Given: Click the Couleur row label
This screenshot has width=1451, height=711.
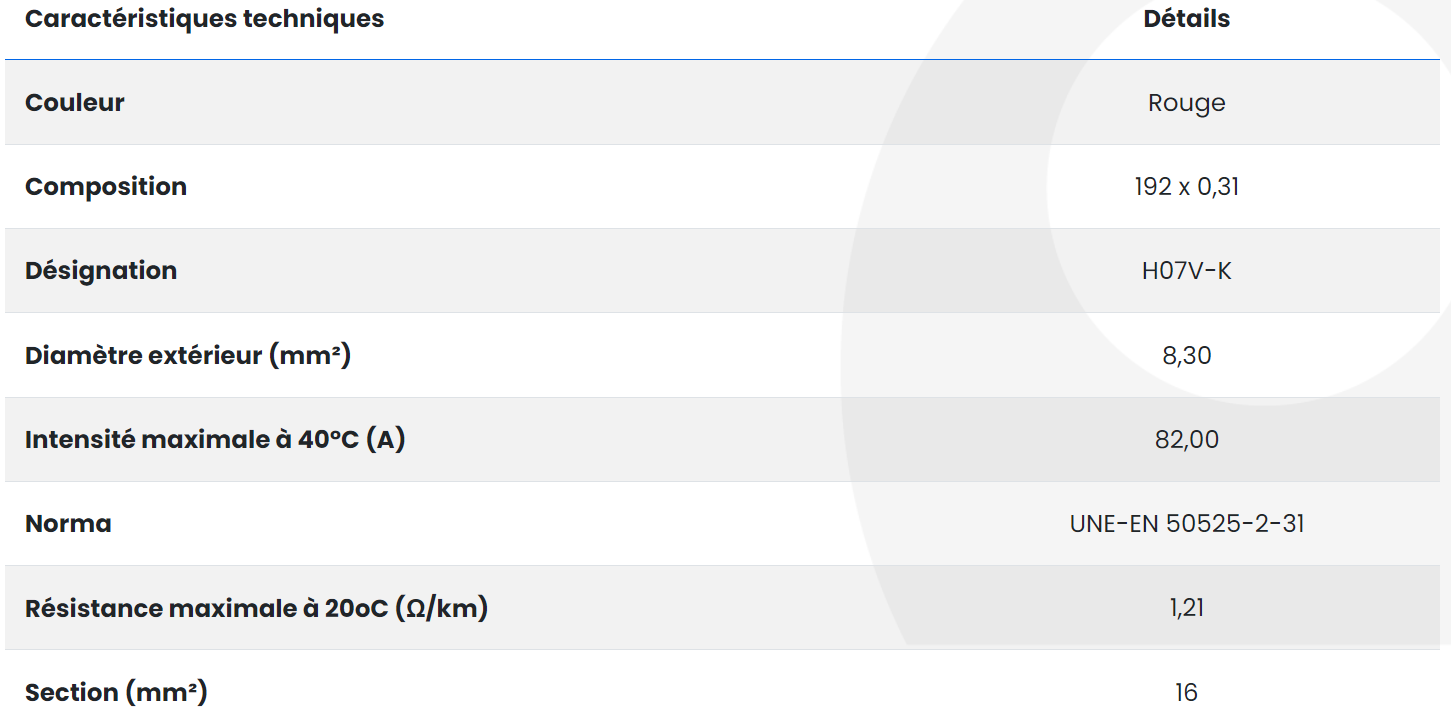Looking at the screenshot, I should (75, 103).
